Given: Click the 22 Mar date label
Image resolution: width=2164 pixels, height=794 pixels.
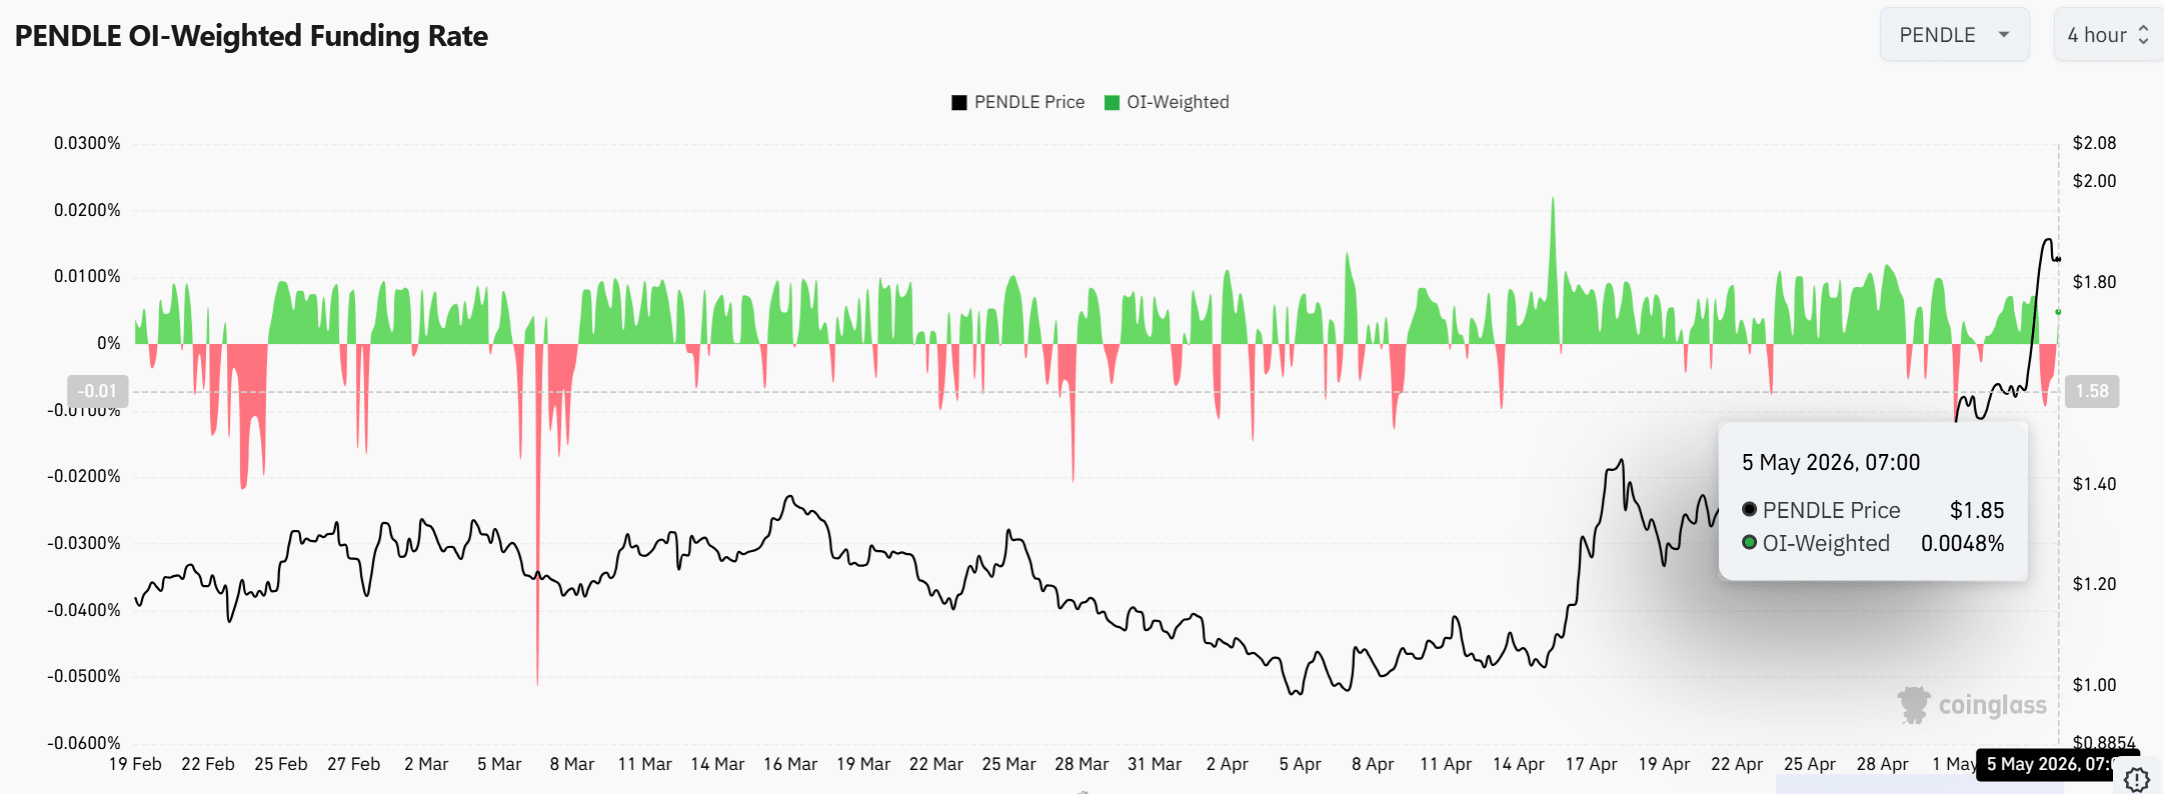Looking at the screenshot, I should tap(936, 764).
